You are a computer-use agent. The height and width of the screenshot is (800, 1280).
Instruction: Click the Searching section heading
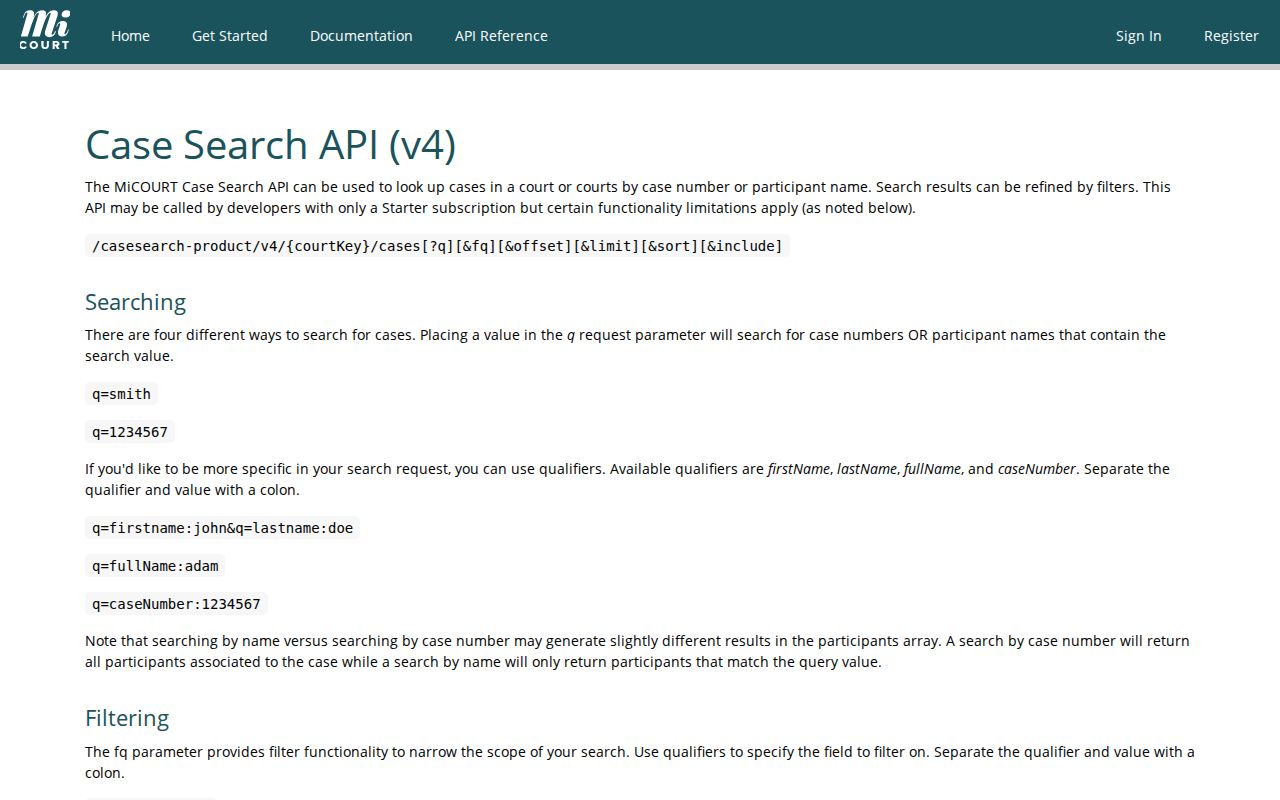[136, 302]
